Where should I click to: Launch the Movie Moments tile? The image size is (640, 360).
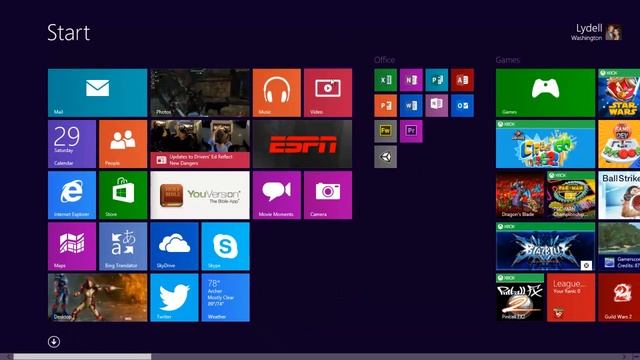(x=277, y=195)
